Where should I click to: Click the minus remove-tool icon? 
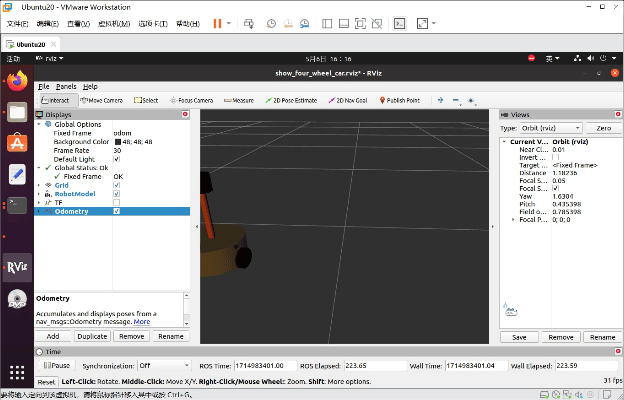pyautogui.click(x=456, y=100)
